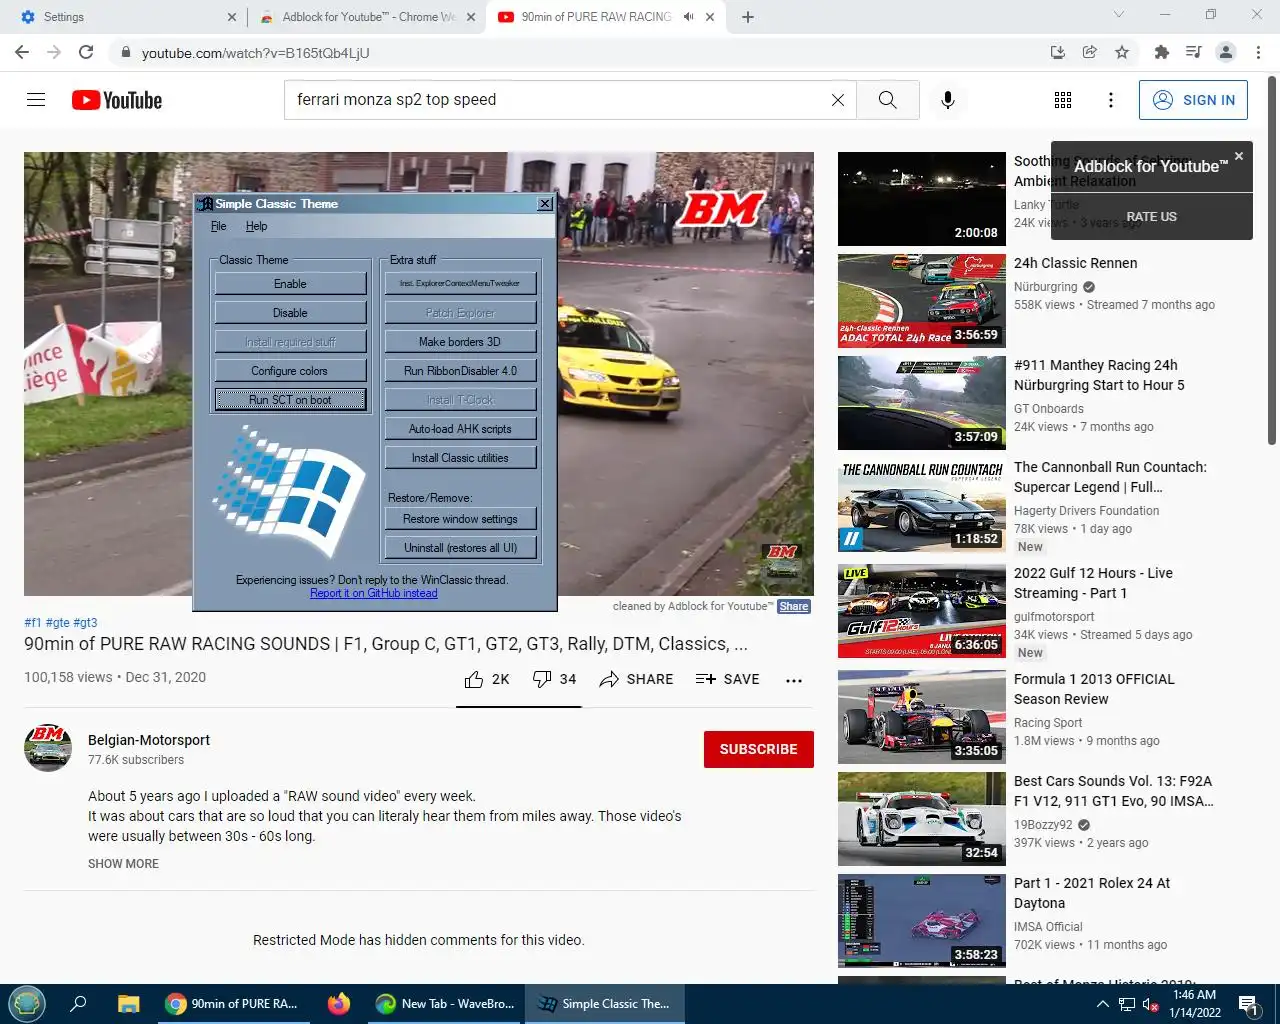Open the YouTube apps grid

[1063, 100]
